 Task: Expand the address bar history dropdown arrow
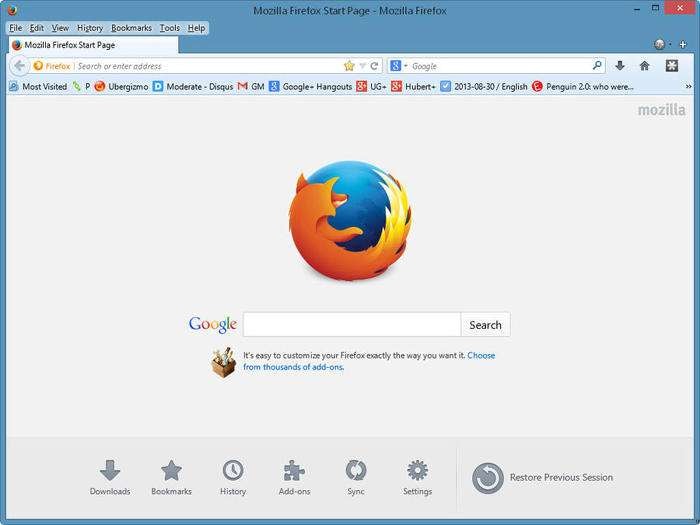(x=363, y=66)
